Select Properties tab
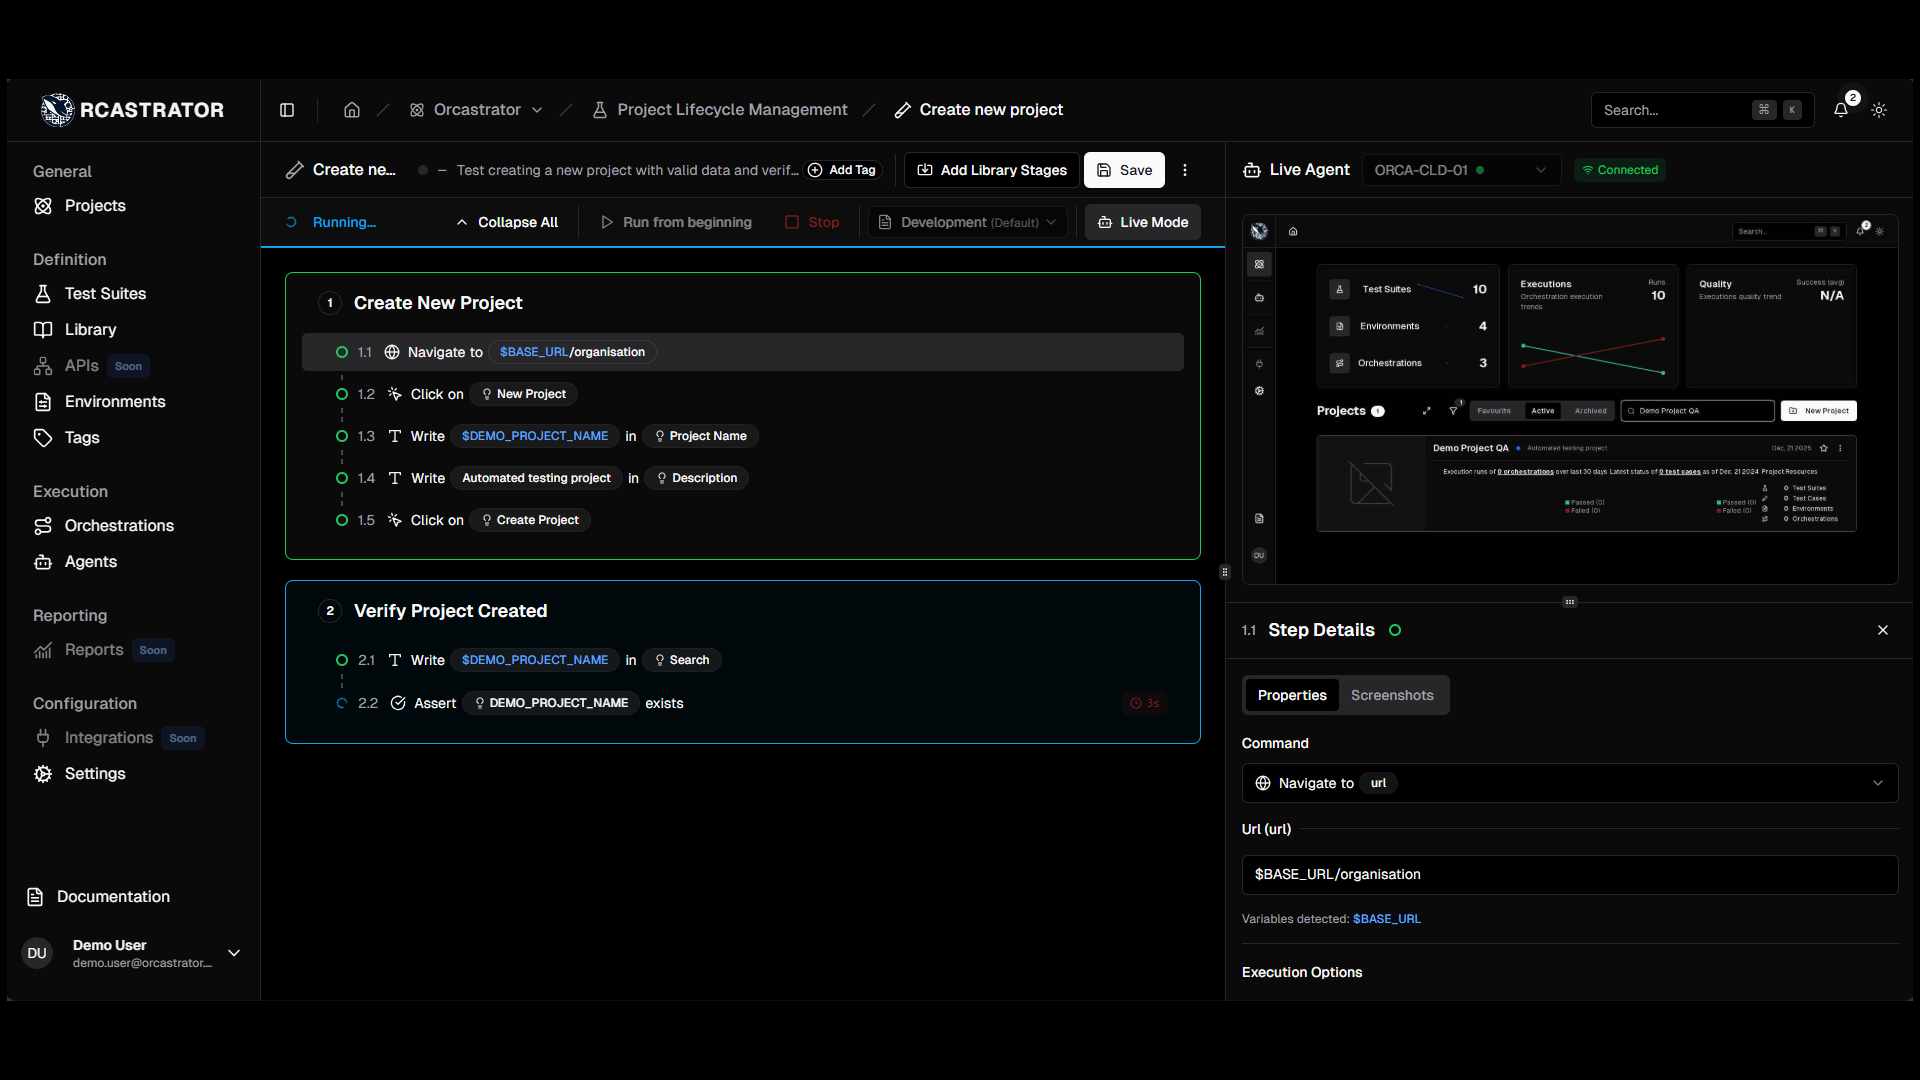Viewport: 1920px width, 1080px height. pyautogui.click(x=1291, y=695)
